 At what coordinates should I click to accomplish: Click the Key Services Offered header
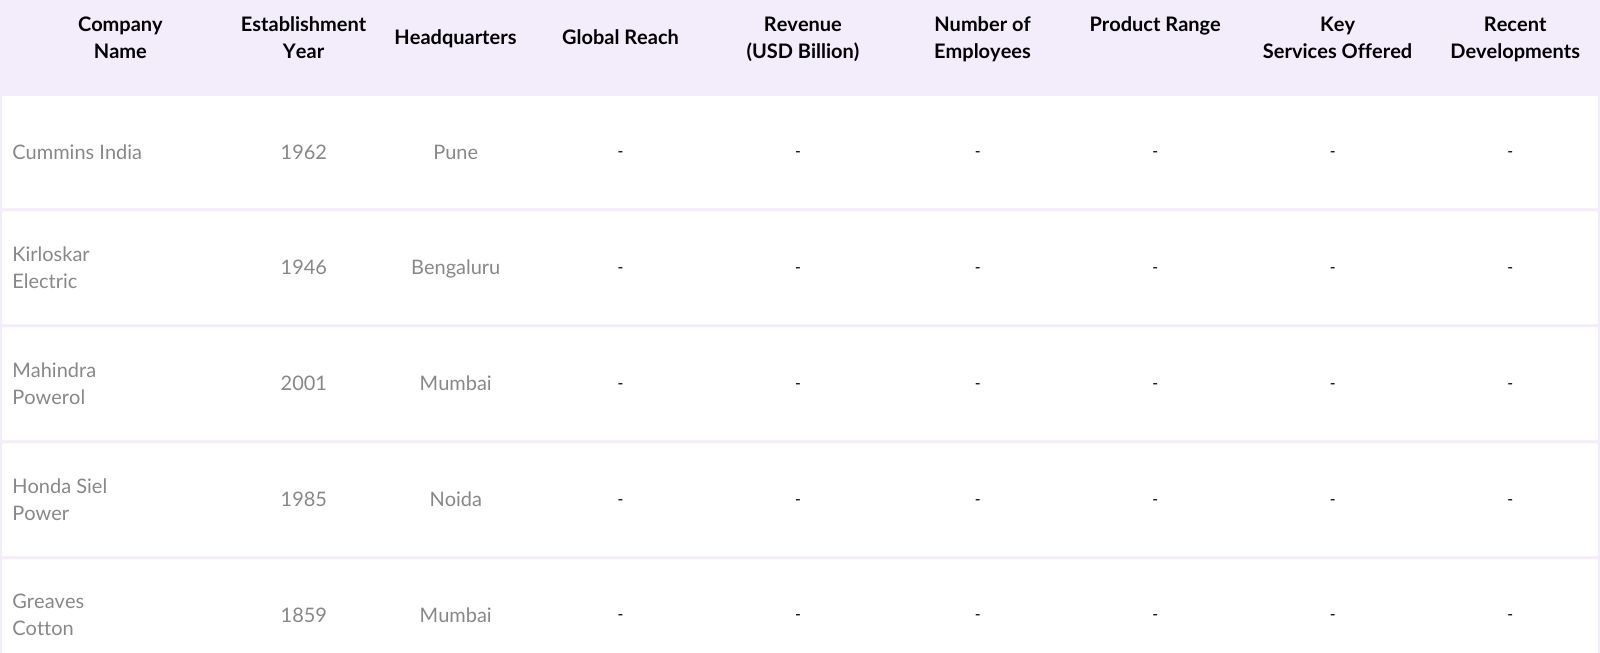[1337, 37]
